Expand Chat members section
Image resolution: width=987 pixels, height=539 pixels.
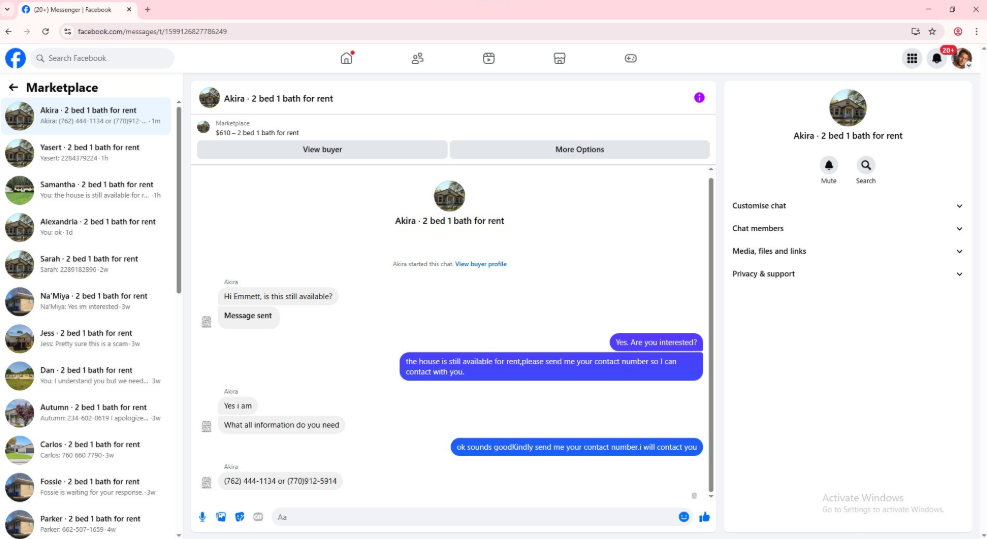tap(847, 229)
